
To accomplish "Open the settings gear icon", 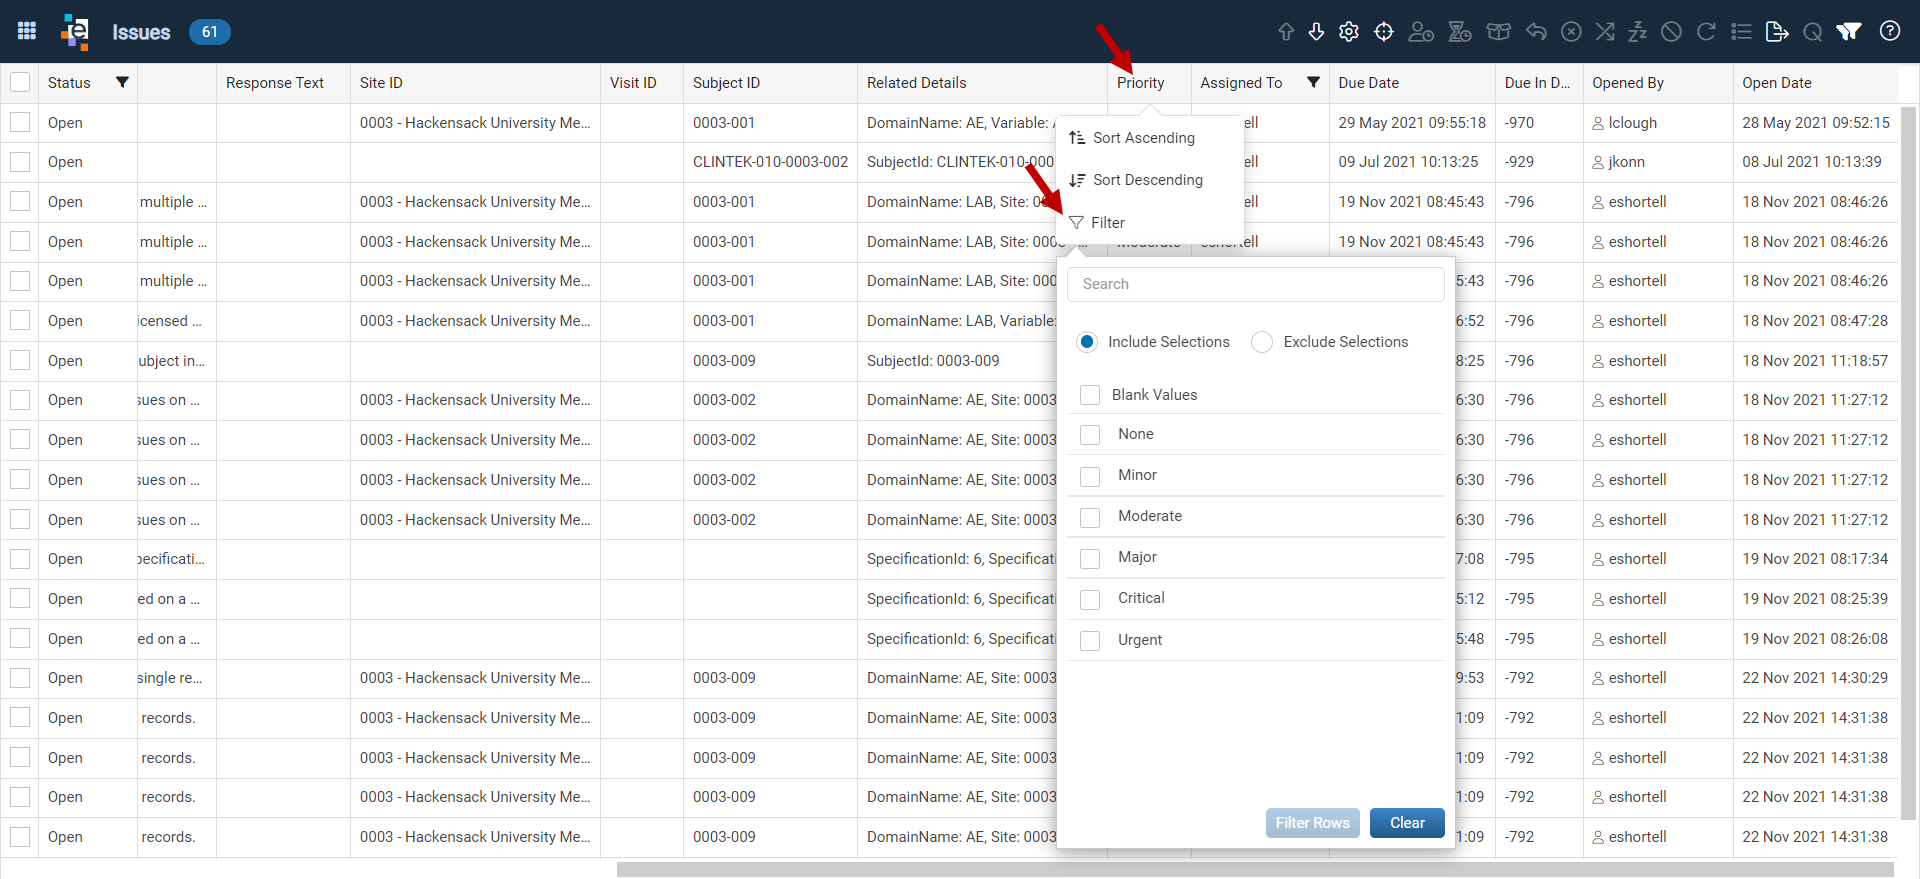I will click(x=1349, y=32).
